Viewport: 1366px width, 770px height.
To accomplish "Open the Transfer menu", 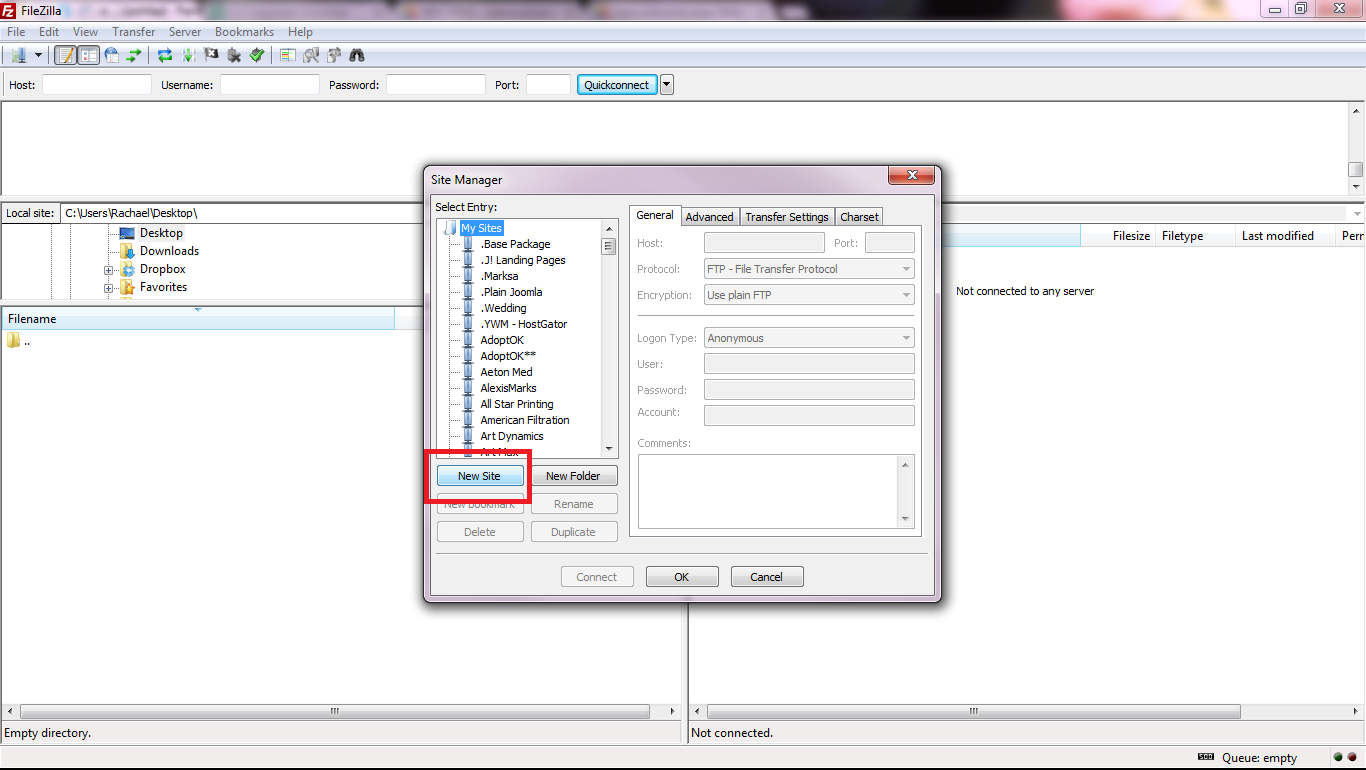I will point(134,32).
